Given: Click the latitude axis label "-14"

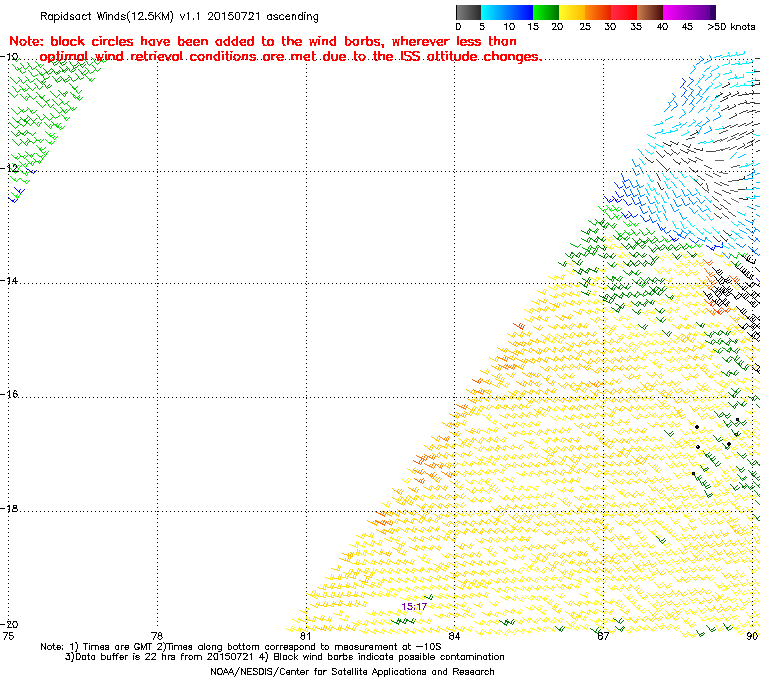Looking at the screenshot, I should click(11, 281).
